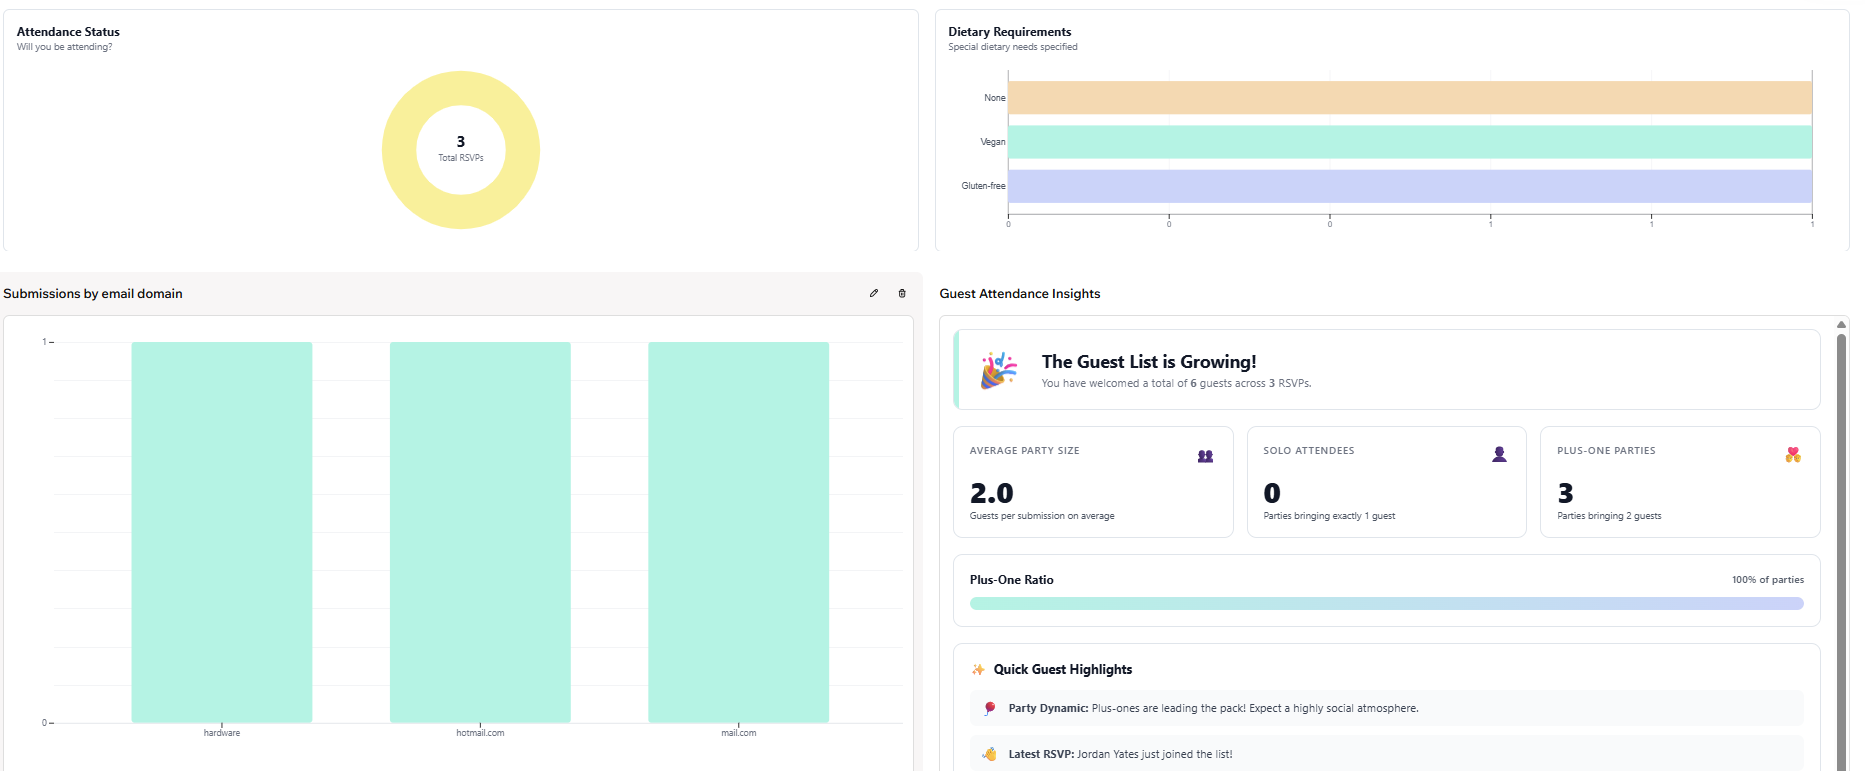Image resolution: width=1865 pixels, height=771 pixels.
Task: Click the total of 6 guests summary sentence
Action: pyautogui.click(x=1176, y=384)
